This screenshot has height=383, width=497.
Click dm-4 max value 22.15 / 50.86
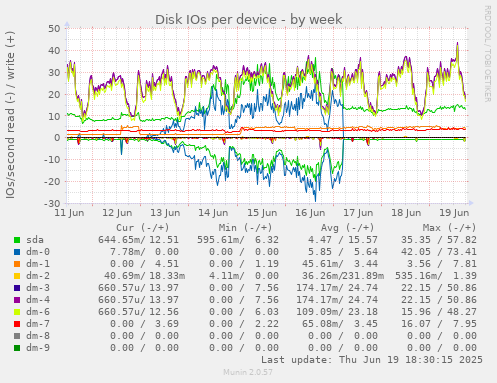click(439, 300)
